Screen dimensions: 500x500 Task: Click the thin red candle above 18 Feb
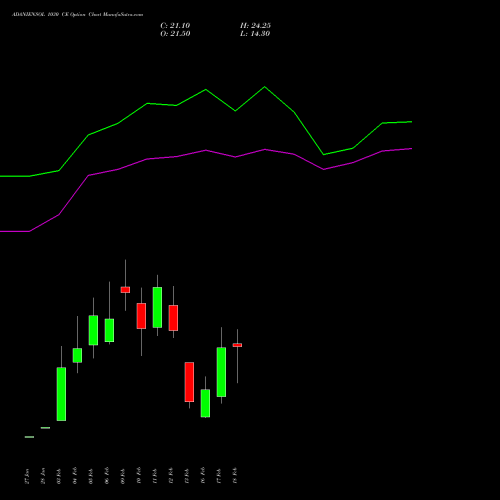237,345
